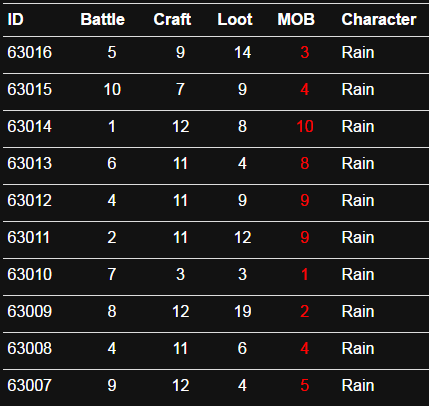429x406 pixels.
Task: Click the Craft column header
Action: point(172,19)
